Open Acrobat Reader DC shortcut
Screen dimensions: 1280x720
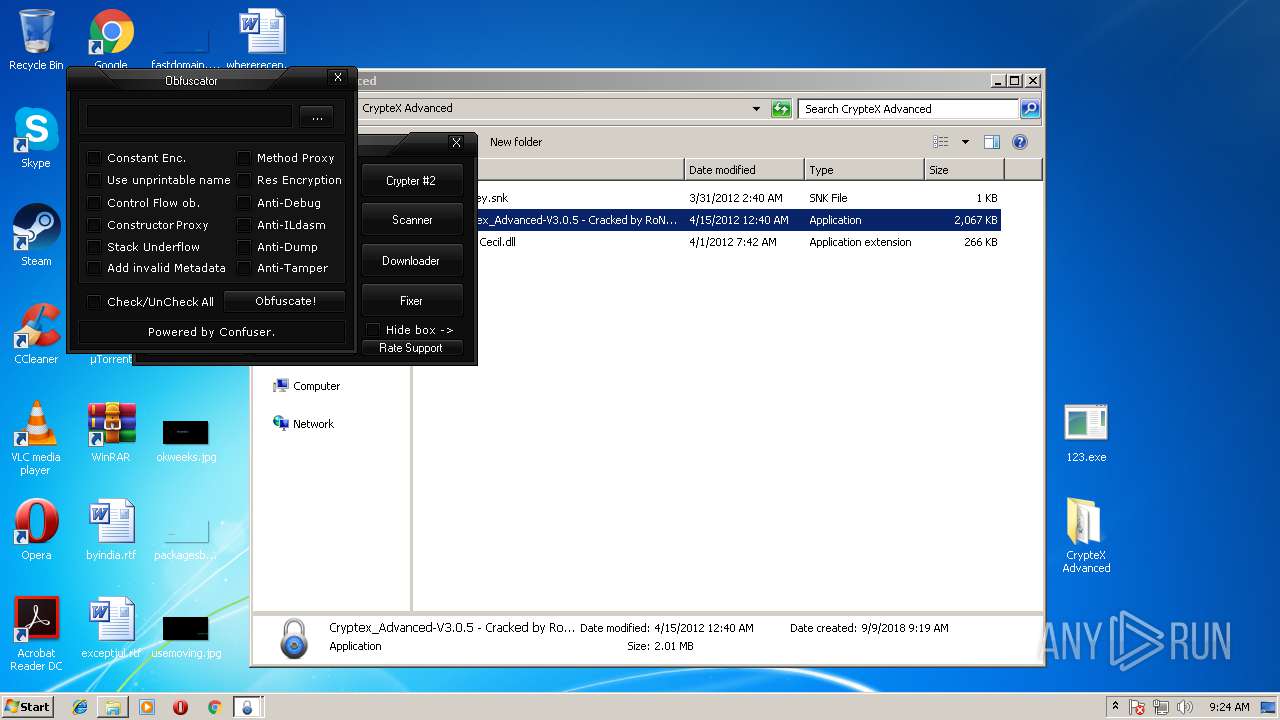[x=36, y=634]
